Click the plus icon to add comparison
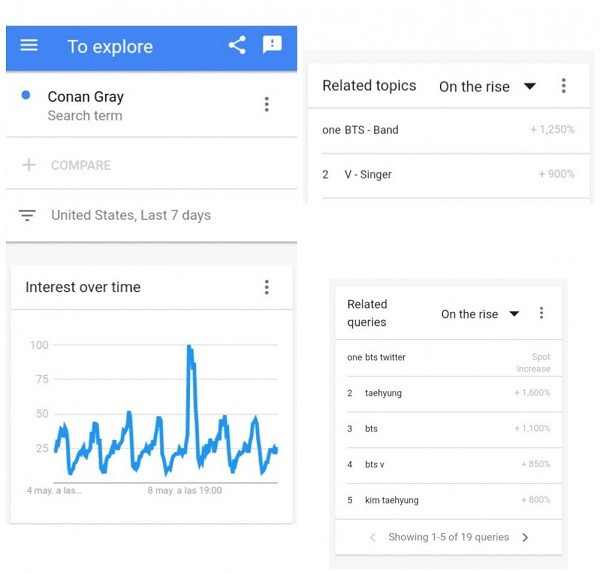 [29, 165]
